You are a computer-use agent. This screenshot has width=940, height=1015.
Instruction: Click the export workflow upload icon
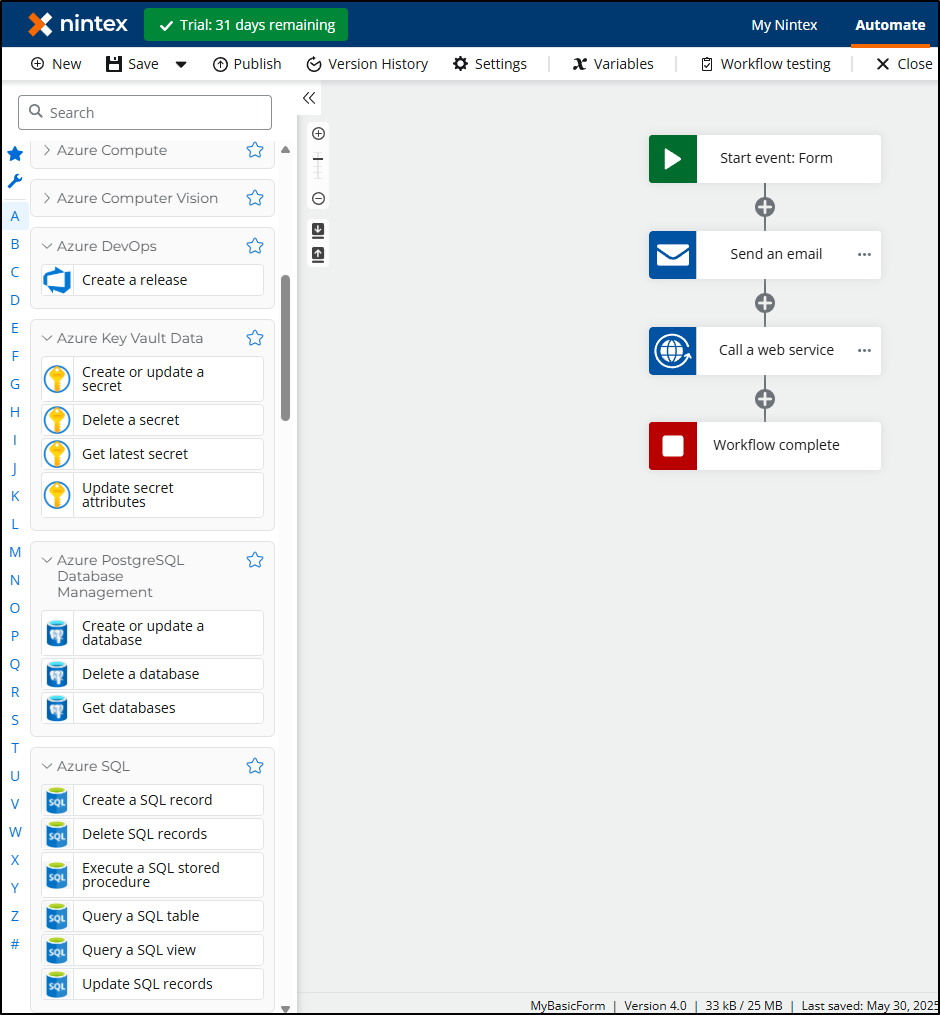318,254
